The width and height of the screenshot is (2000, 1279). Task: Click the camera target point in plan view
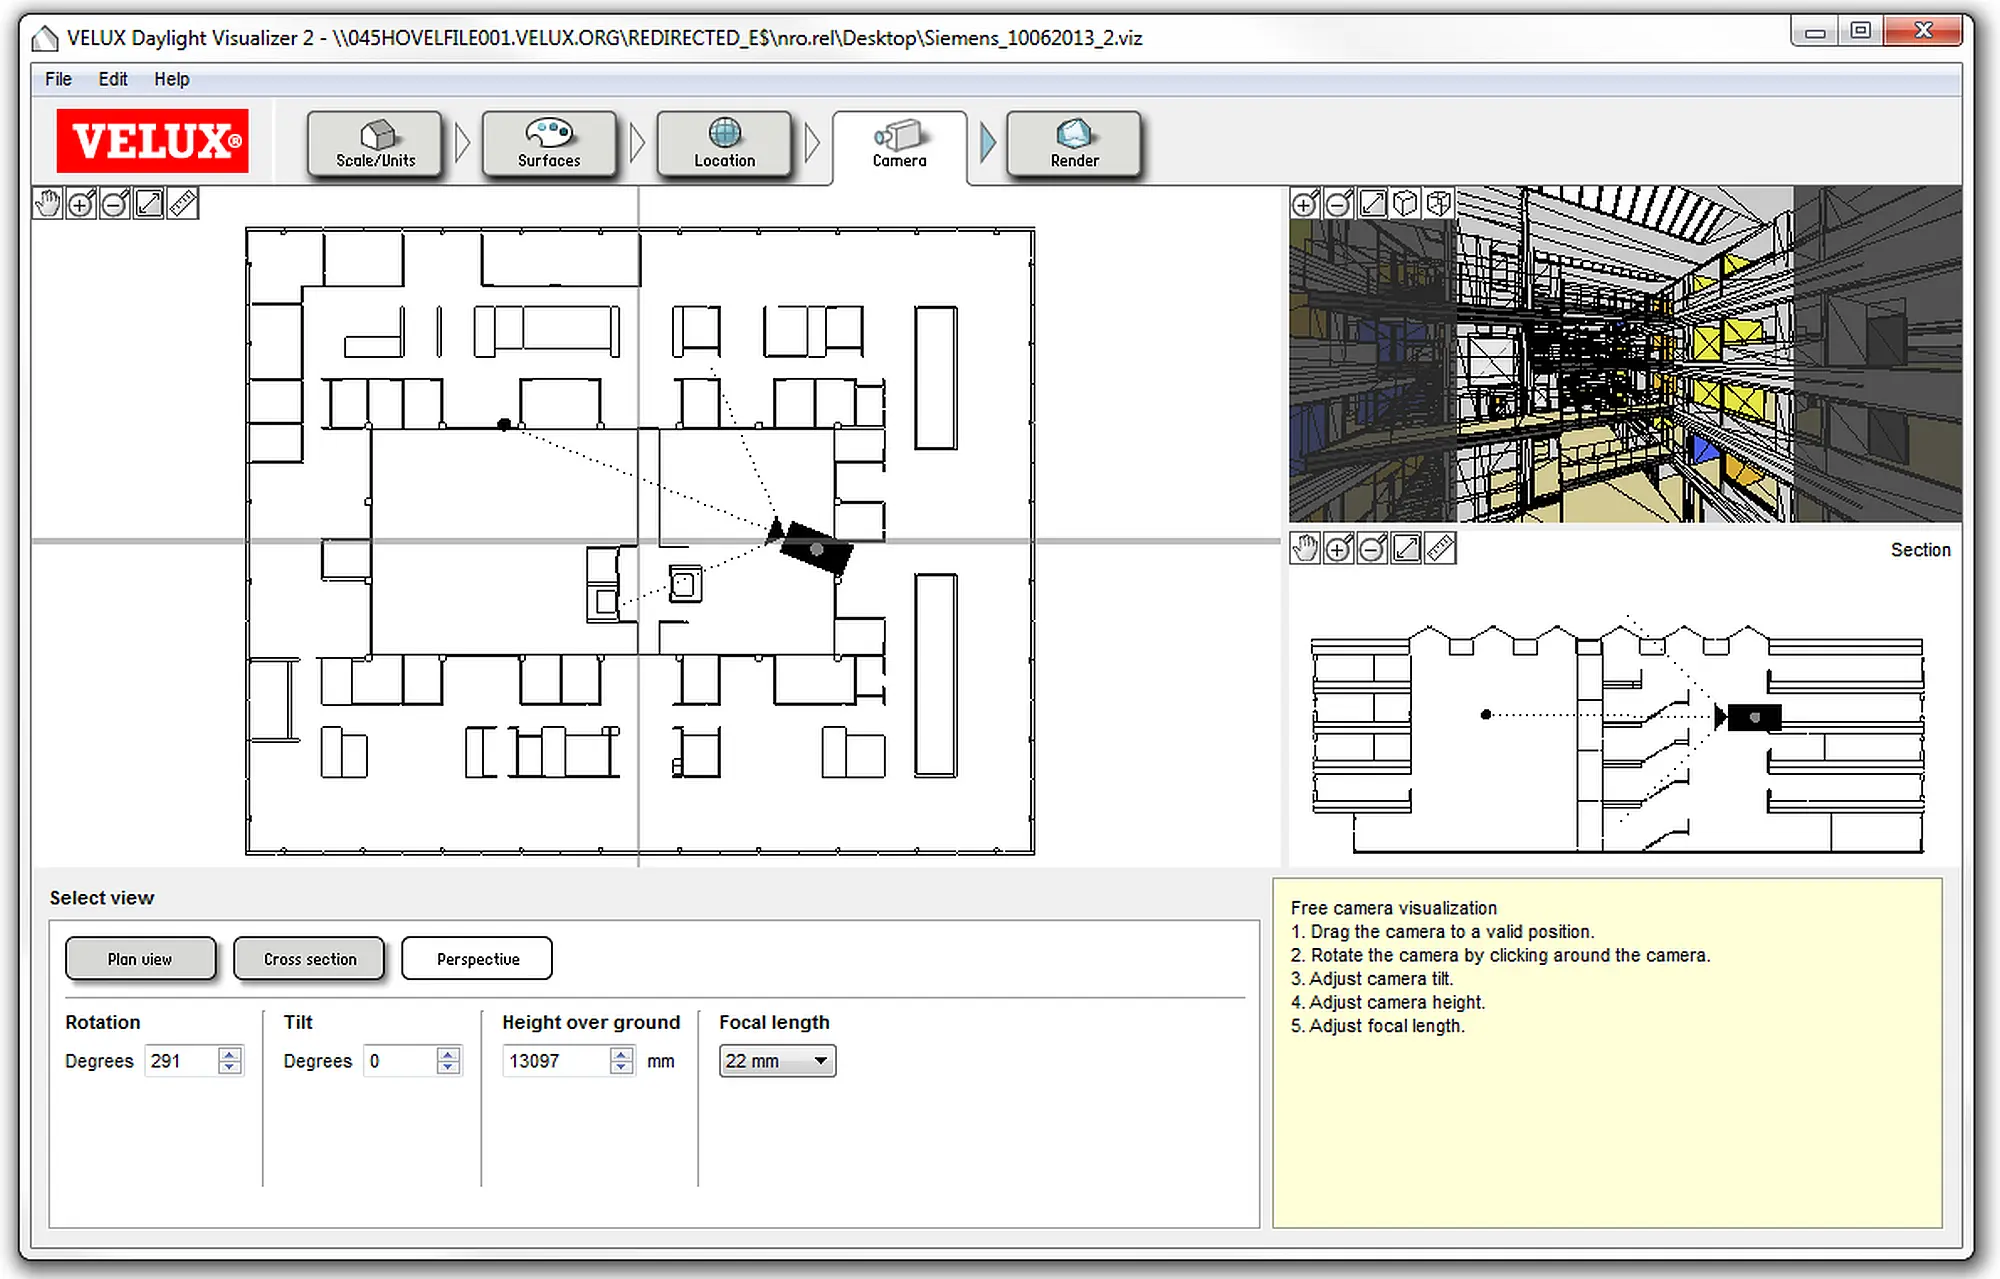coord(504,425)
